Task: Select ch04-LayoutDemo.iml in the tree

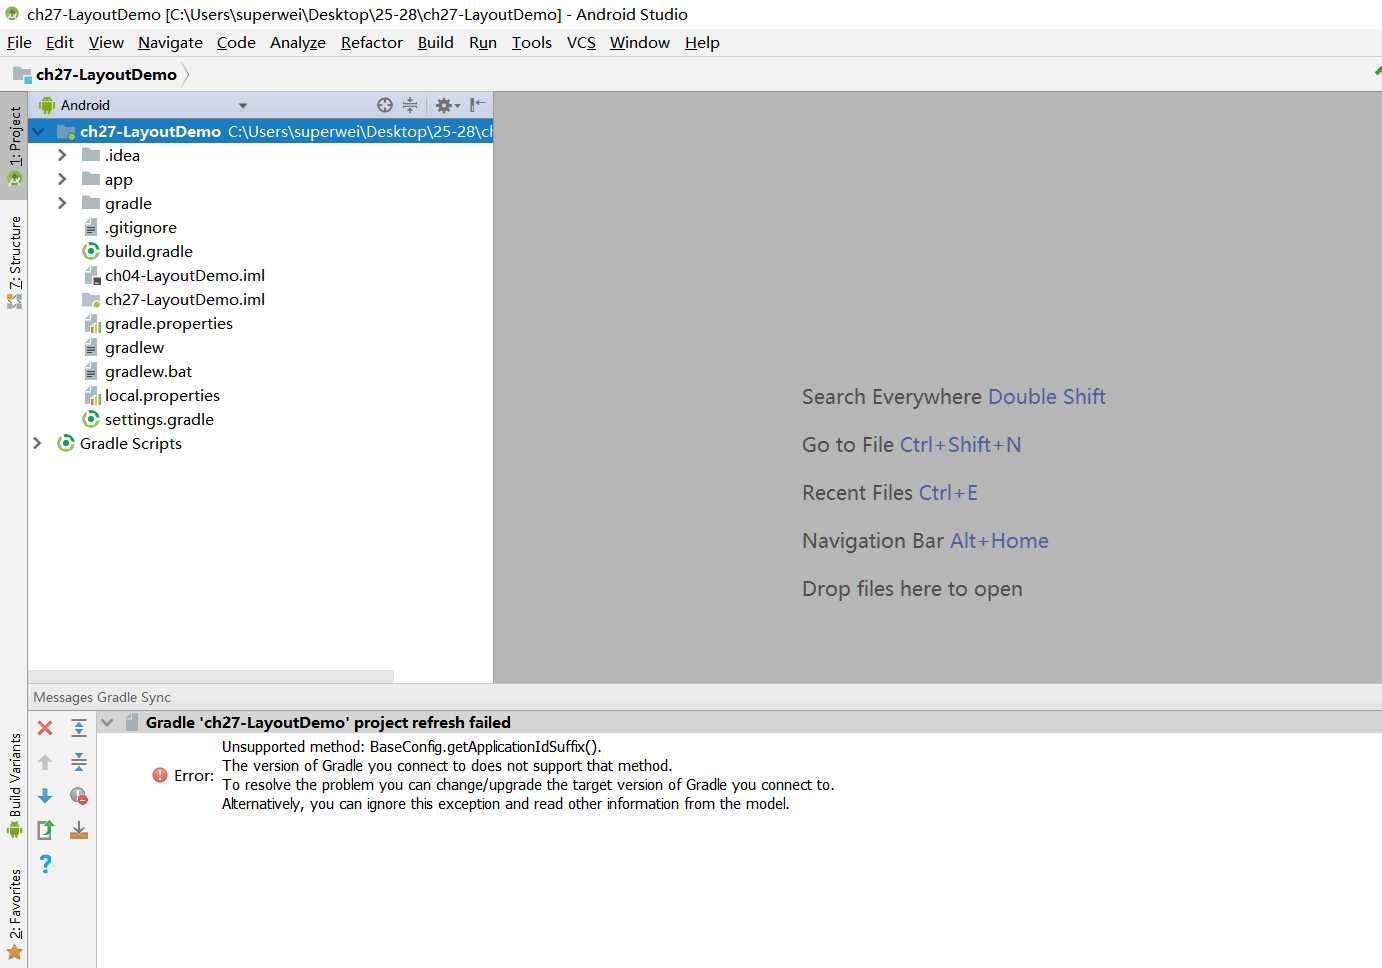Action: (185, 275)
